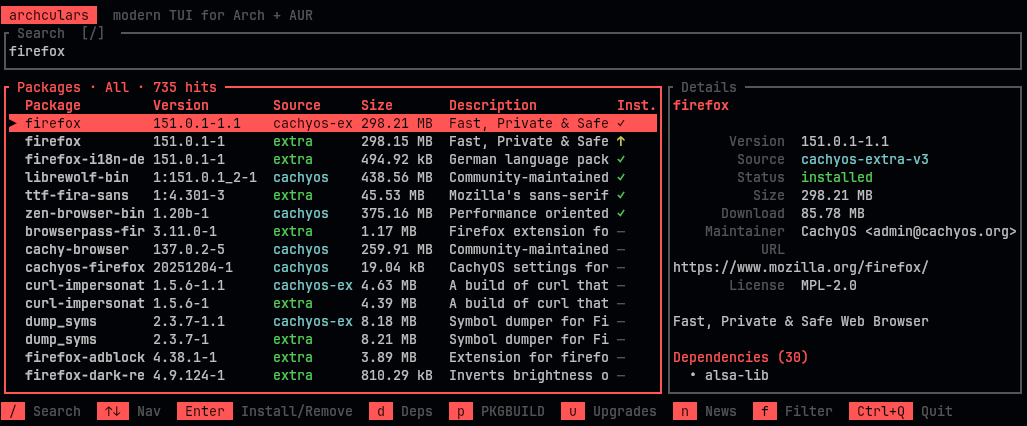Screen dimensions: 1027x426
Task: Click the installed checkmark for zen-browser-bin
Action: pos(622,213)
